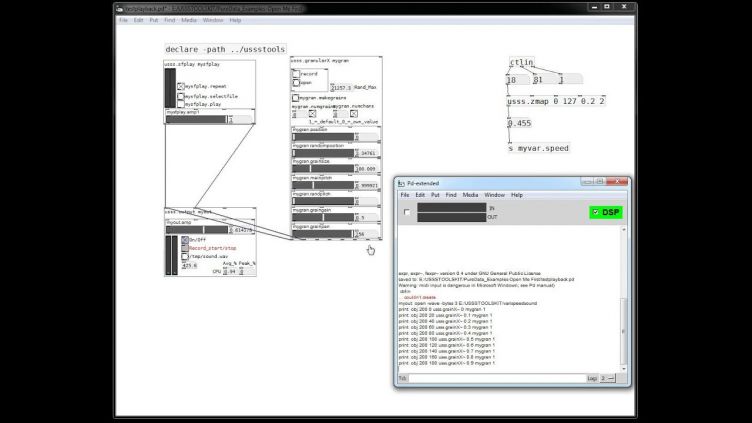Open Put menu in Pd-extended window
Viewport: 752px width, 423px height.
click(435, 195)
